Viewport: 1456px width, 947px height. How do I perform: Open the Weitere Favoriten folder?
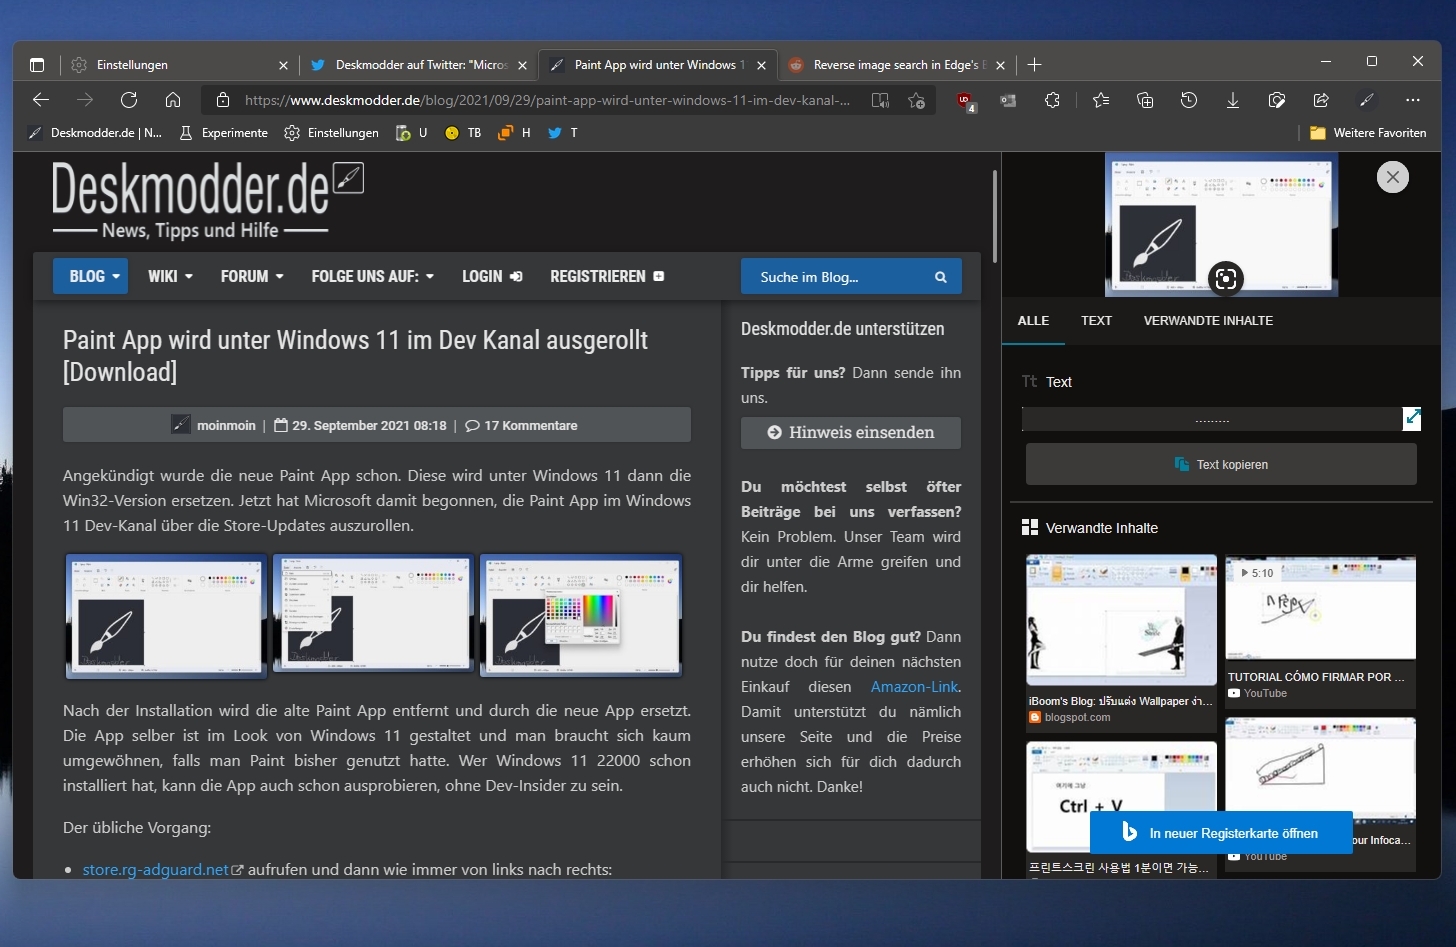click(1368, 133)
